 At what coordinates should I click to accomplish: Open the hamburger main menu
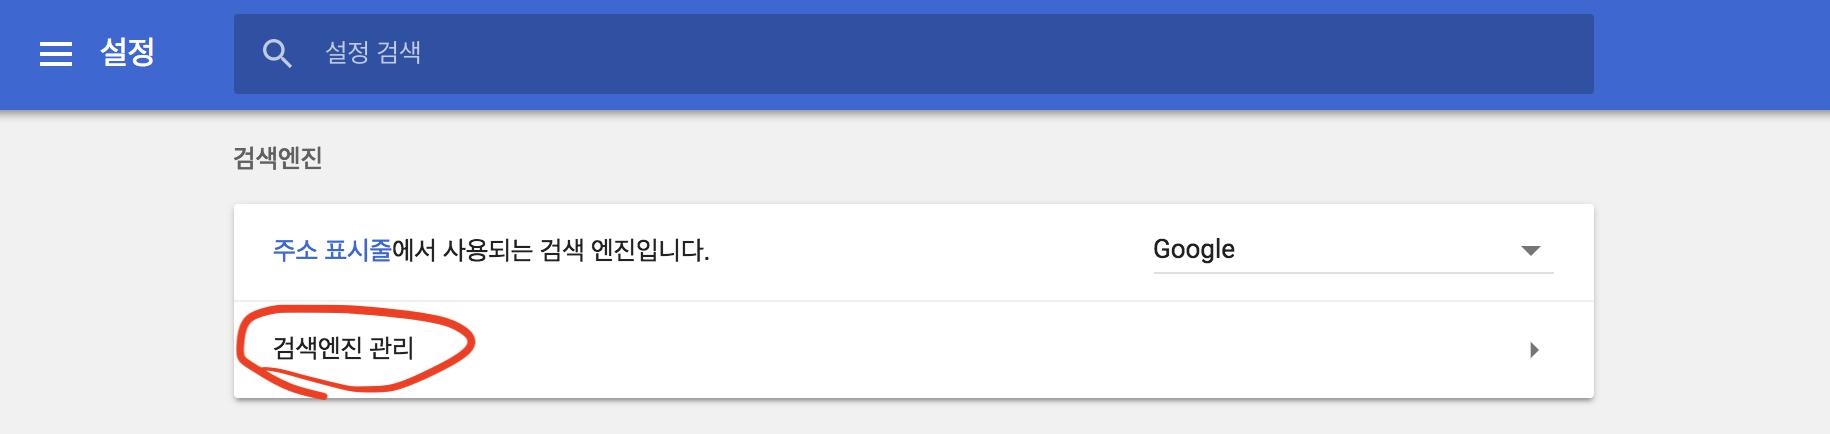click(56, 54)
